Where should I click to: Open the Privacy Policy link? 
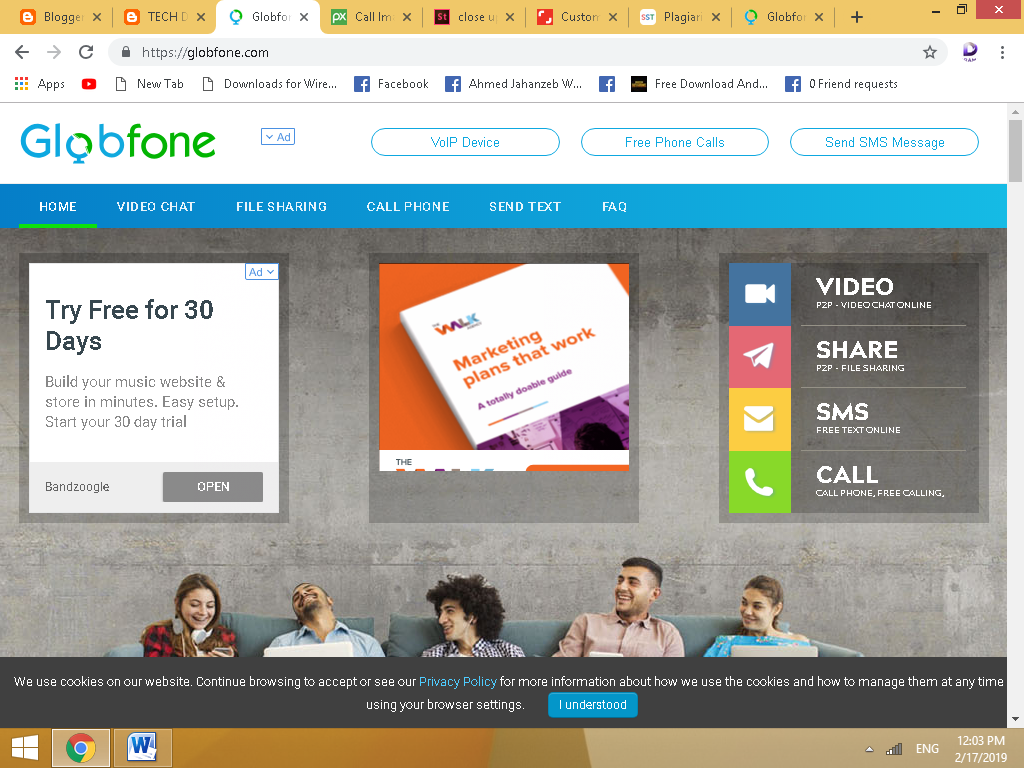(x=457, y=682)
